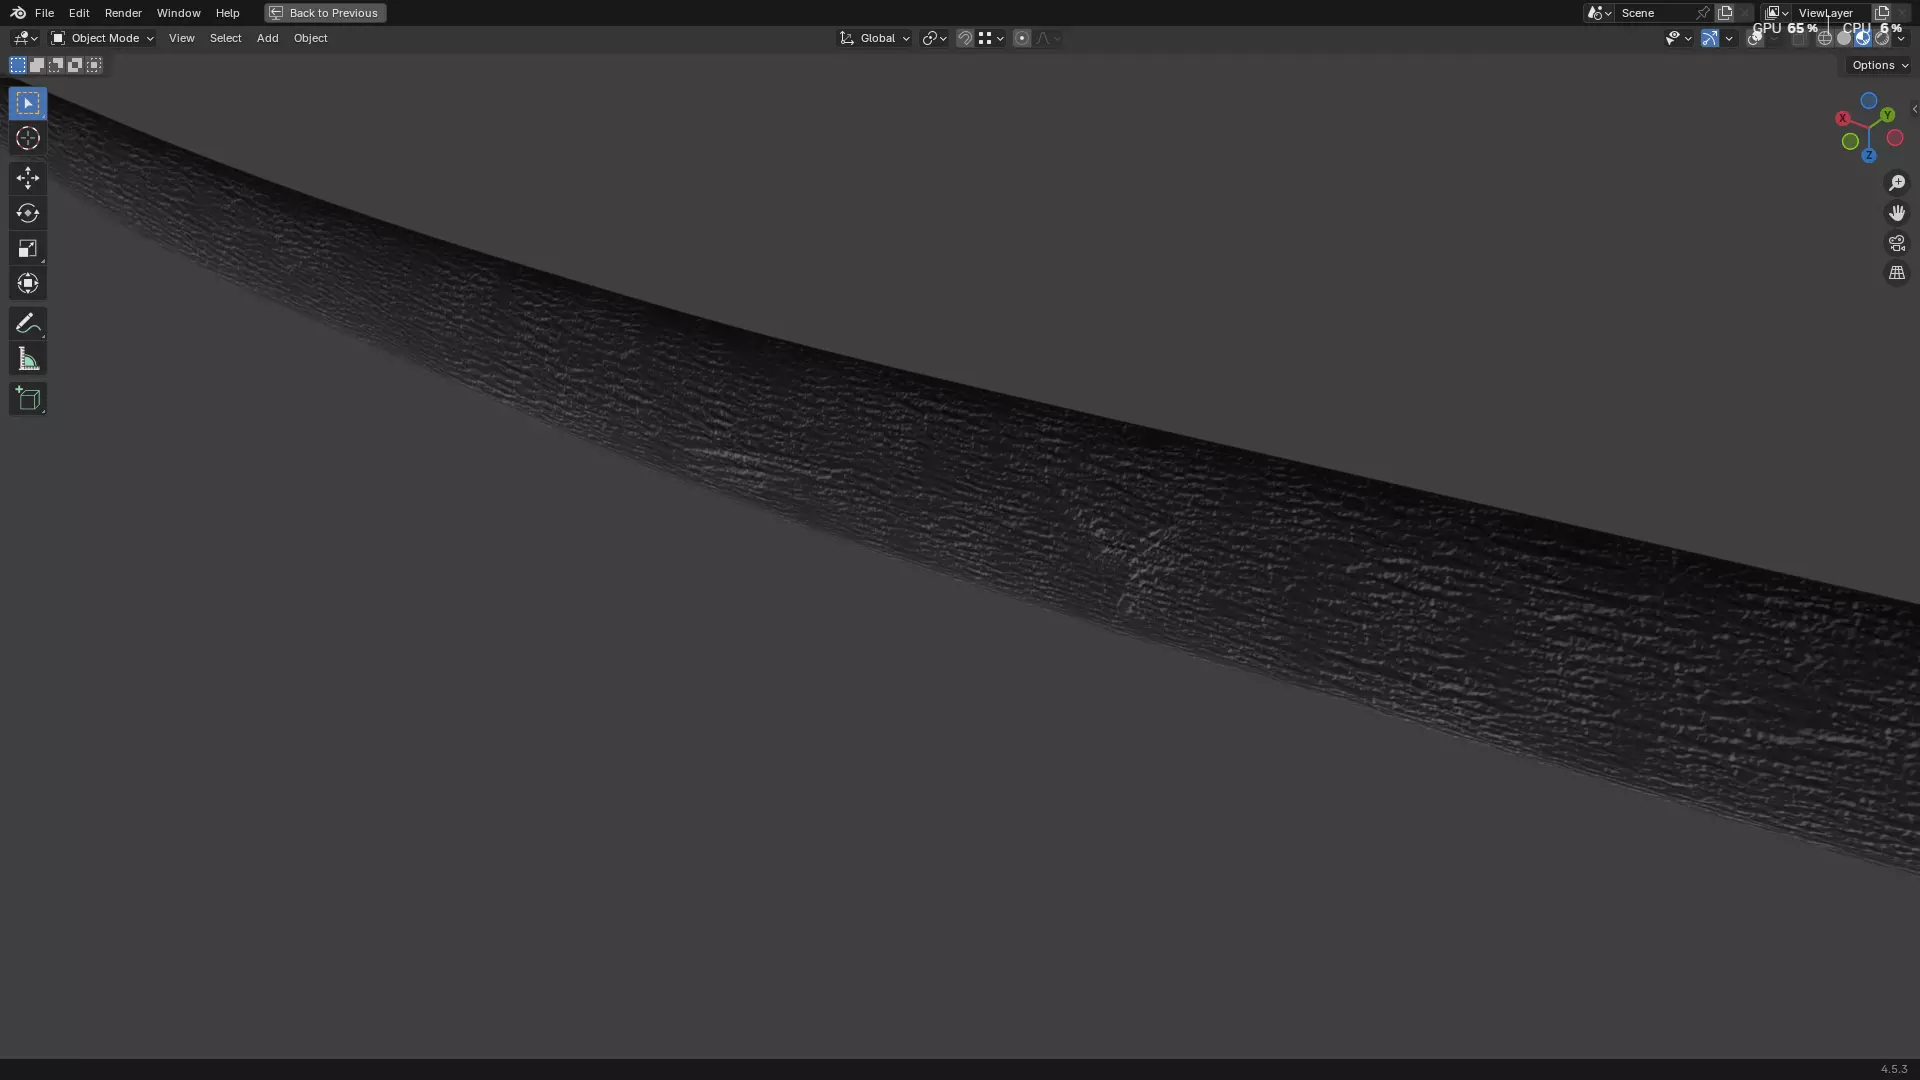Select the Select Box tool

(x=27, y=103)
